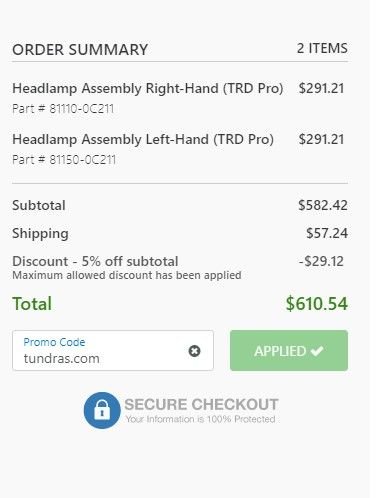Click the green APPLIED button
The height and width of the screenshot is (498, 381).
tap(289, 350)
